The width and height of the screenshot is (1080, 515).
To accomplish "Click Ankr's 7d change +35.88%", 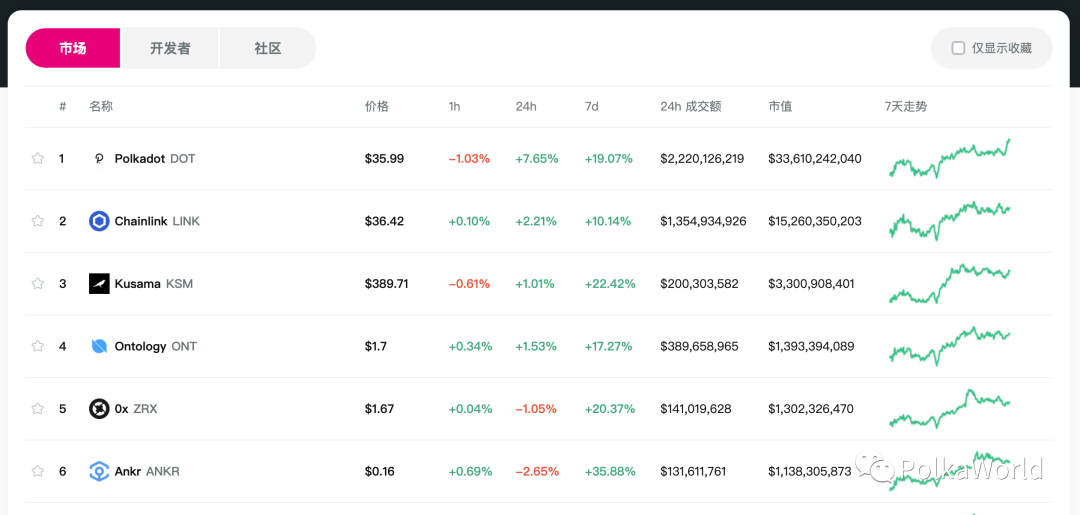I will point(610,472).
